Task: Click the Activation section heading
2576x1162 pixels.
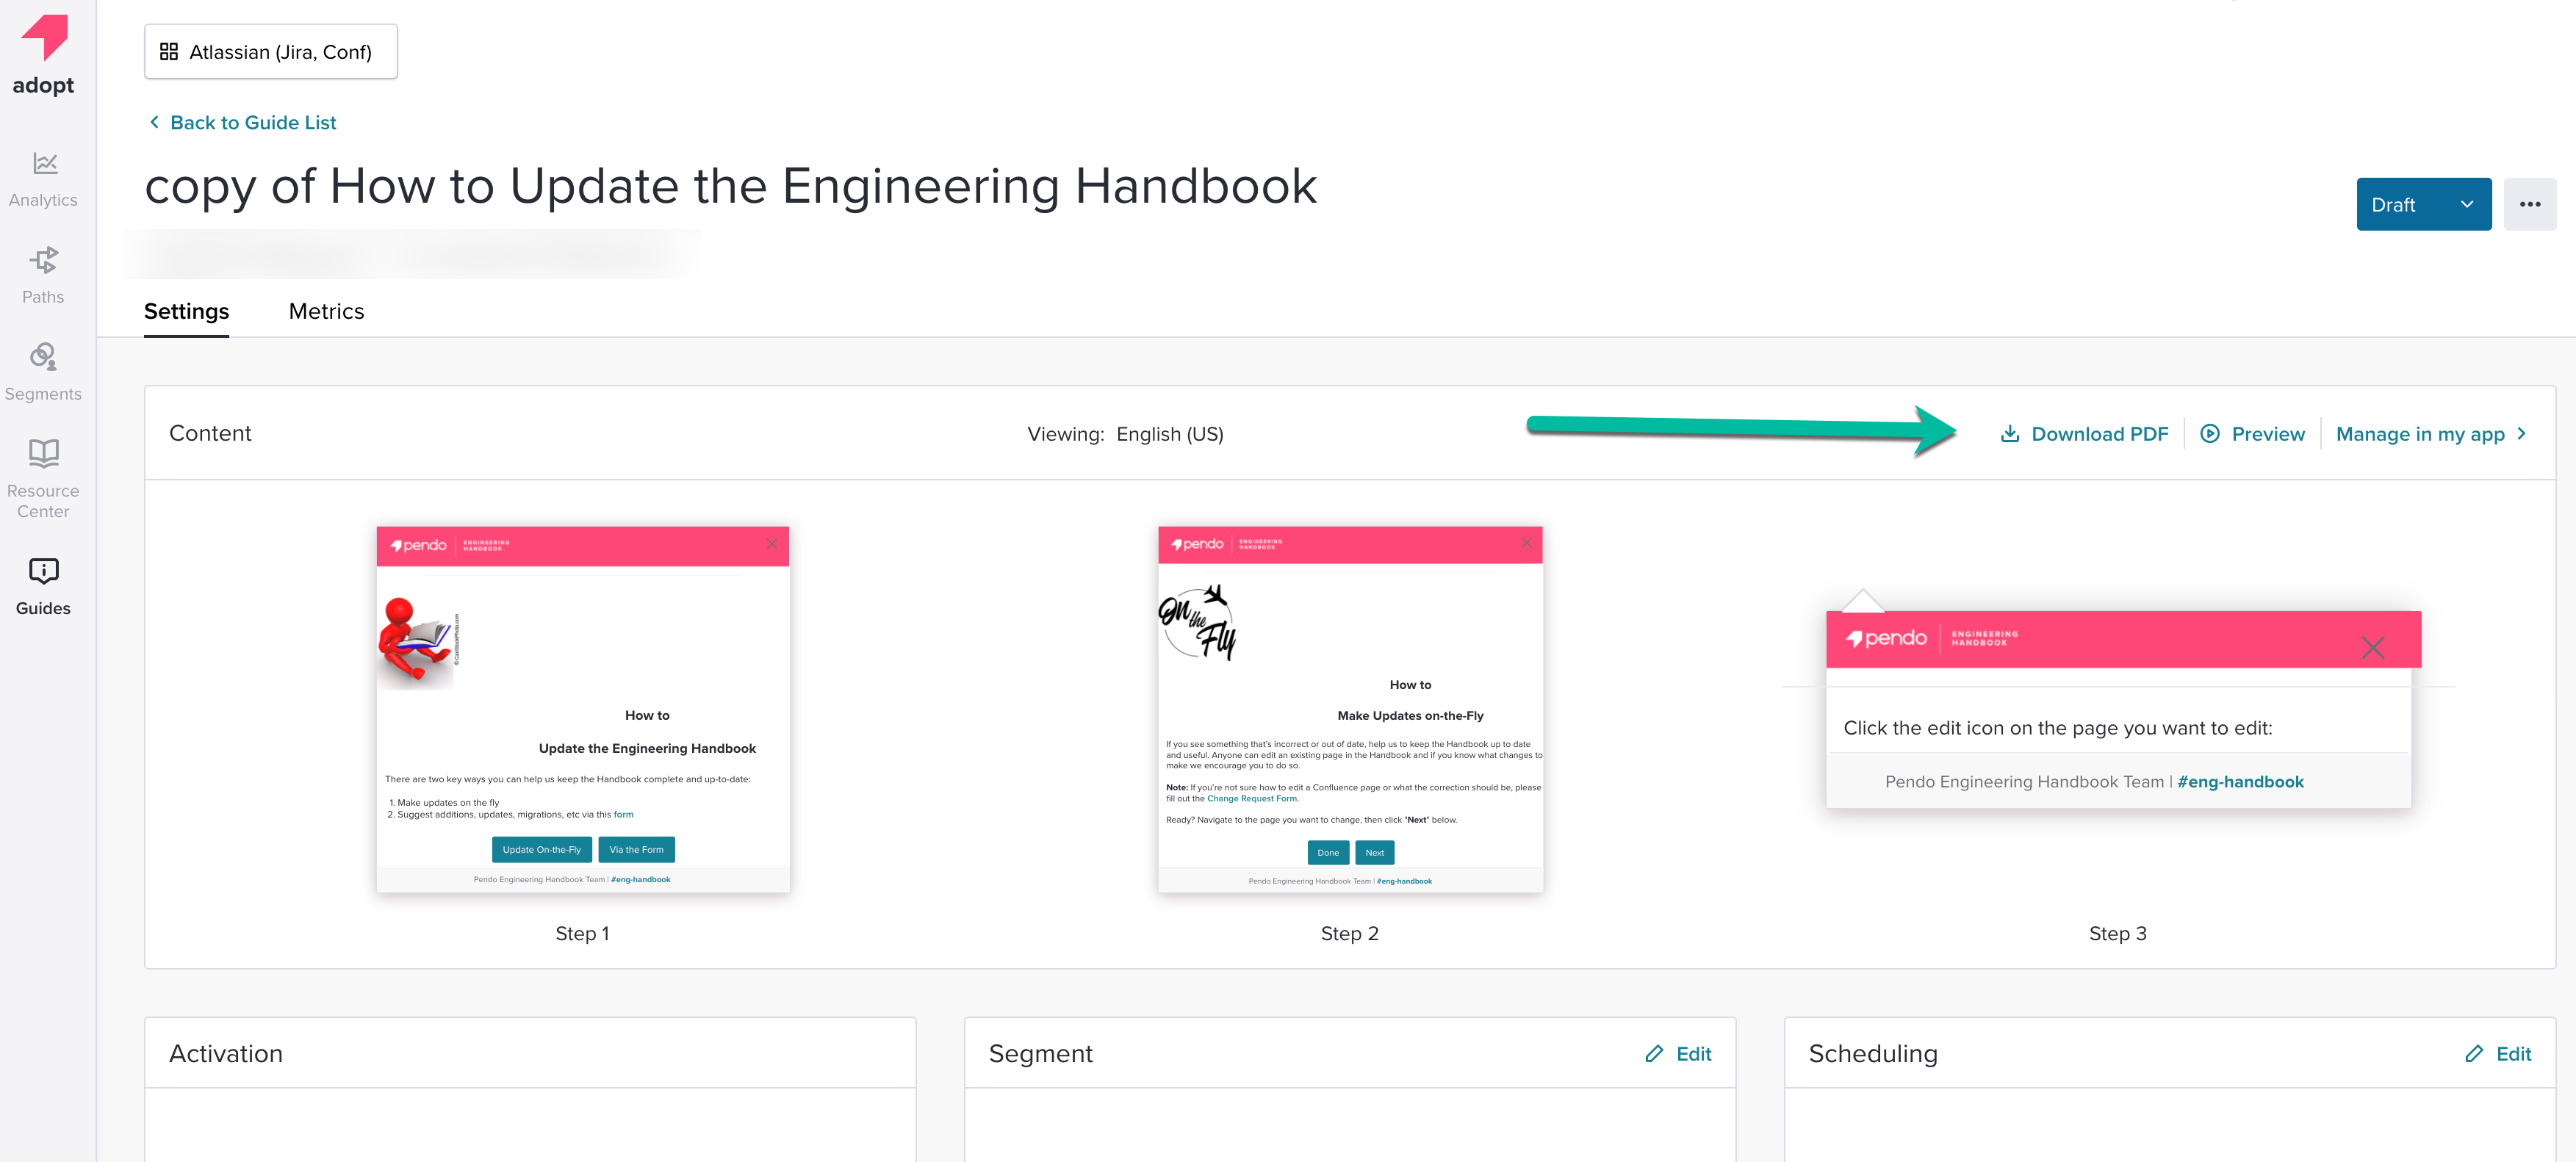Action: [226, 1054]
